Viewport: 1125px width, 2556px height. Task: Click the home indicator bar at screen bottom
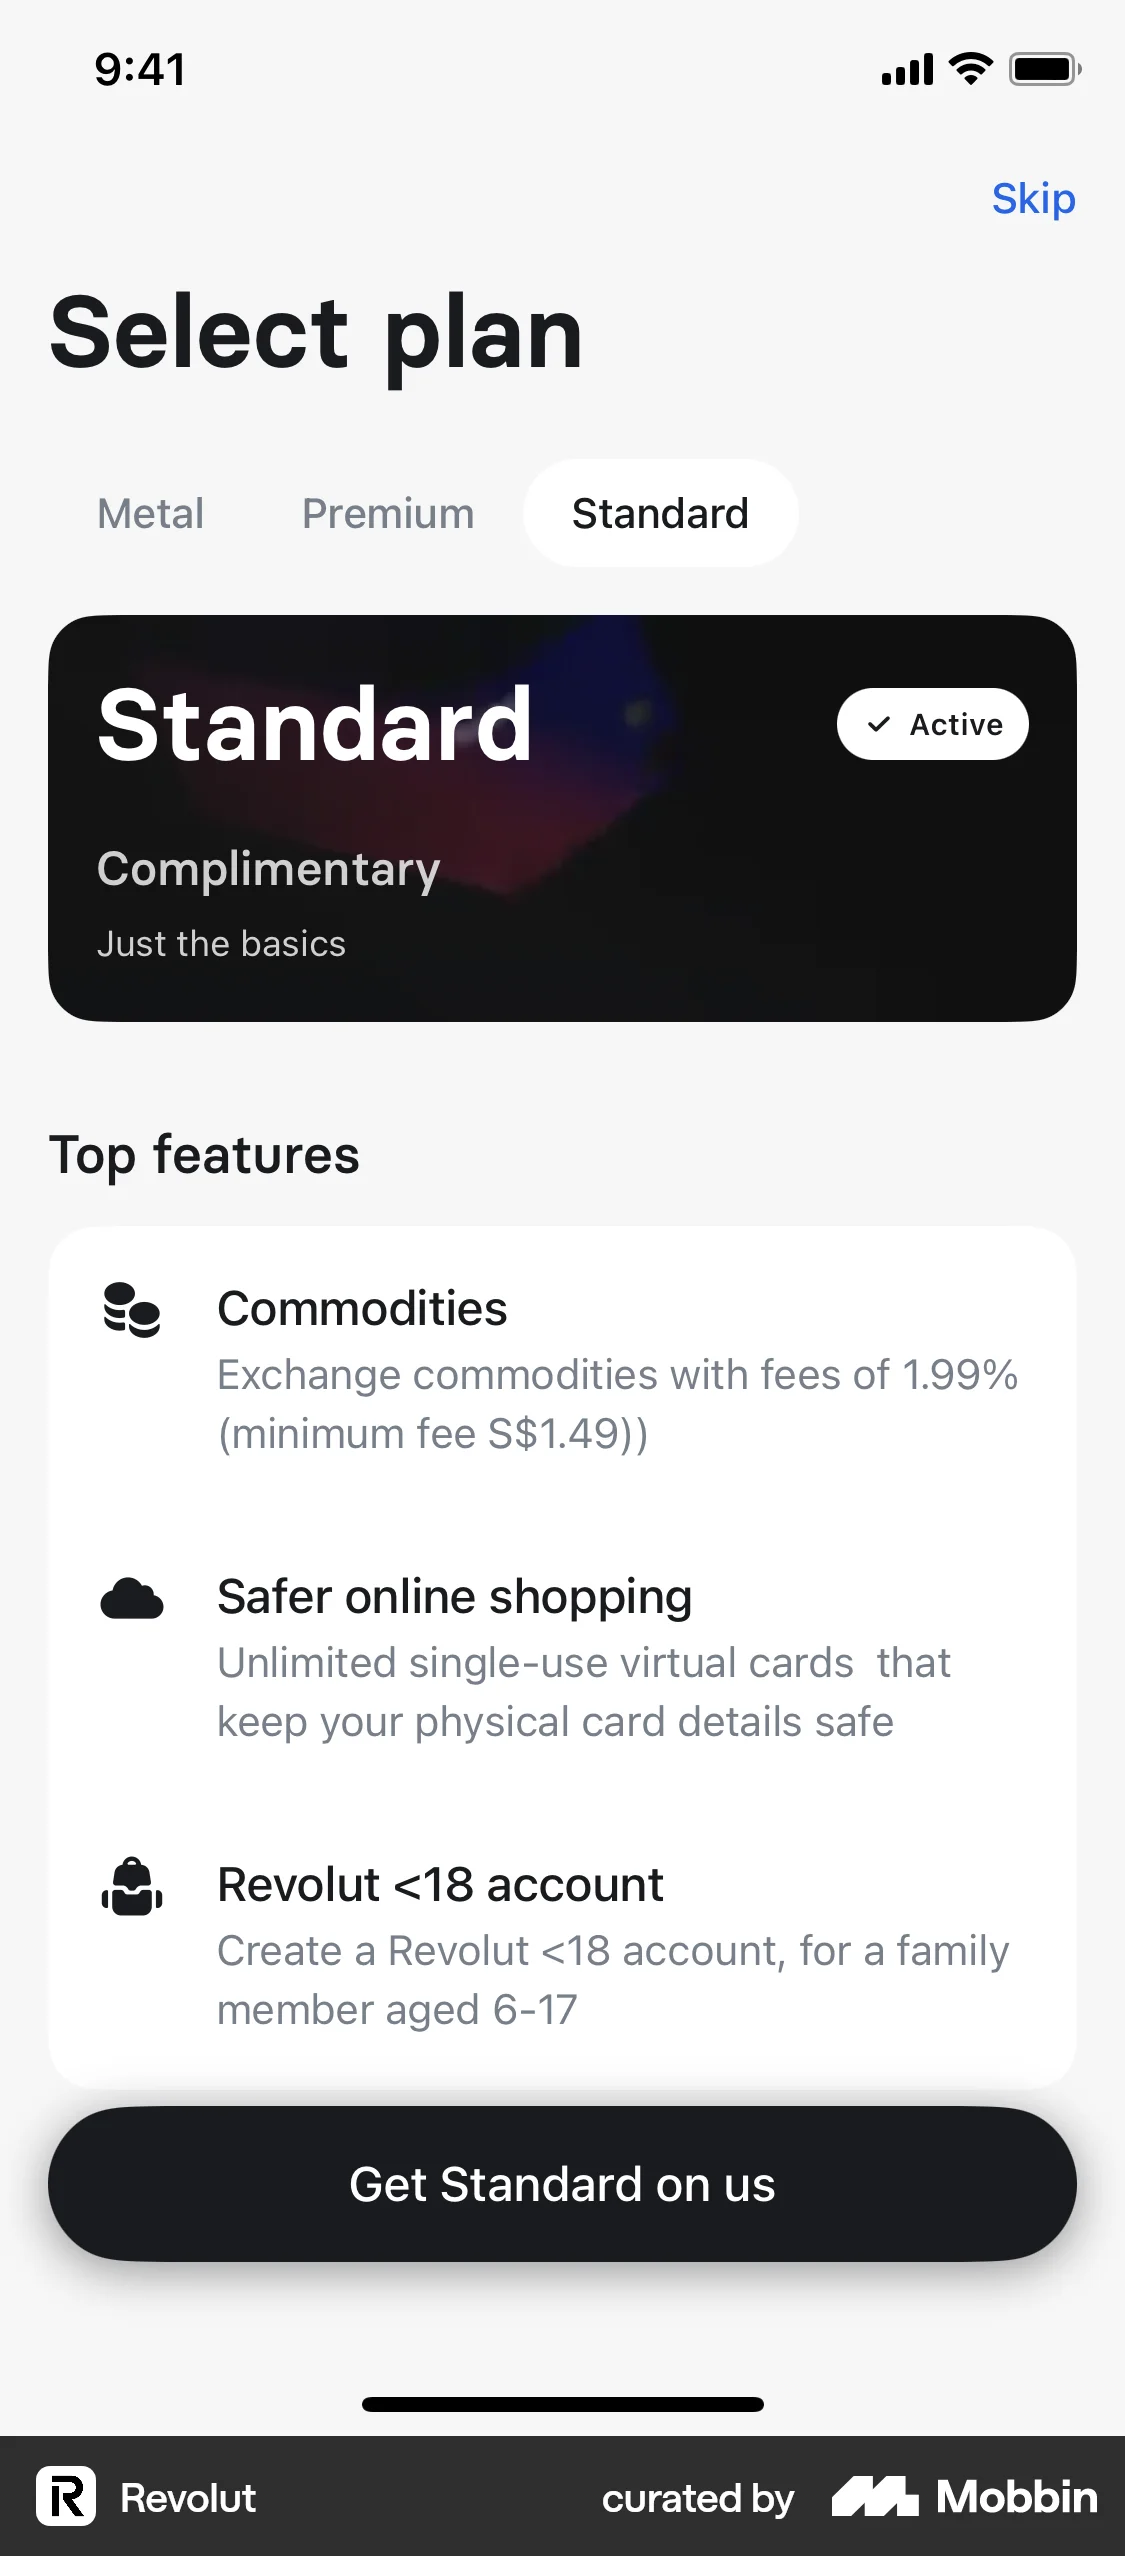[x=562, y=2405]
